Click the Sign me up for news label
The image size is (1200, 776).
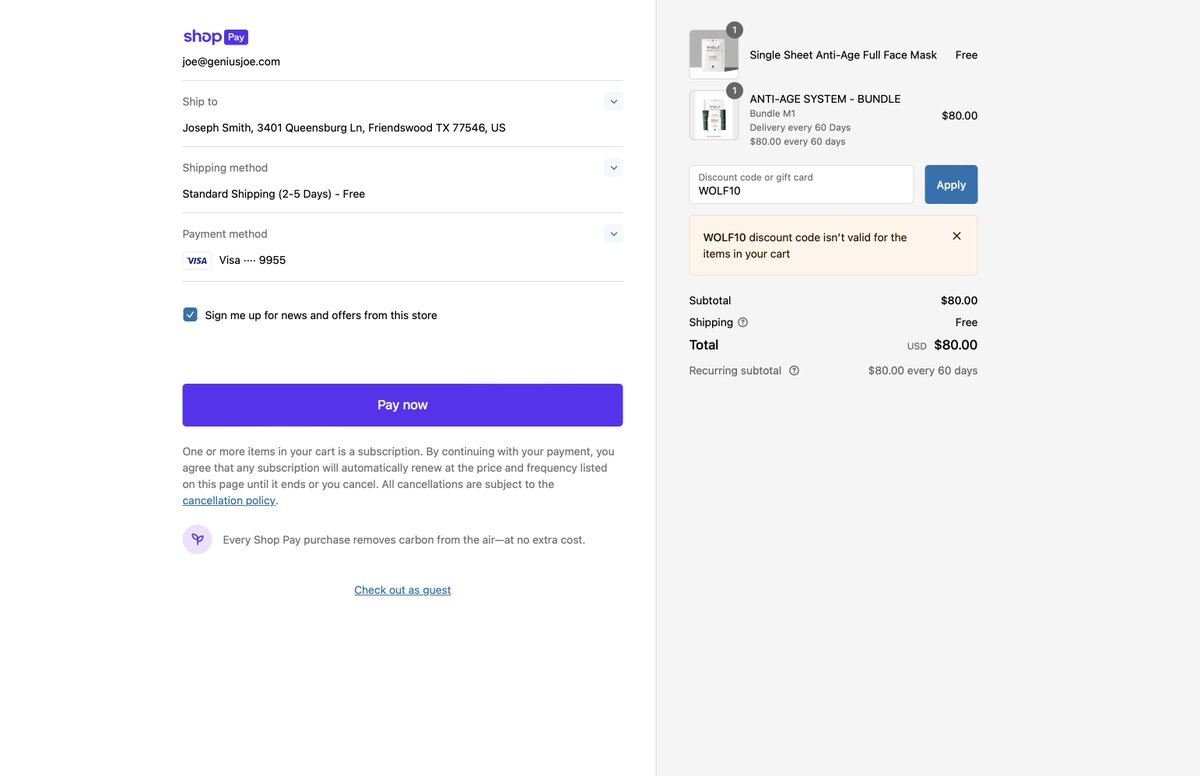[321, 315]
